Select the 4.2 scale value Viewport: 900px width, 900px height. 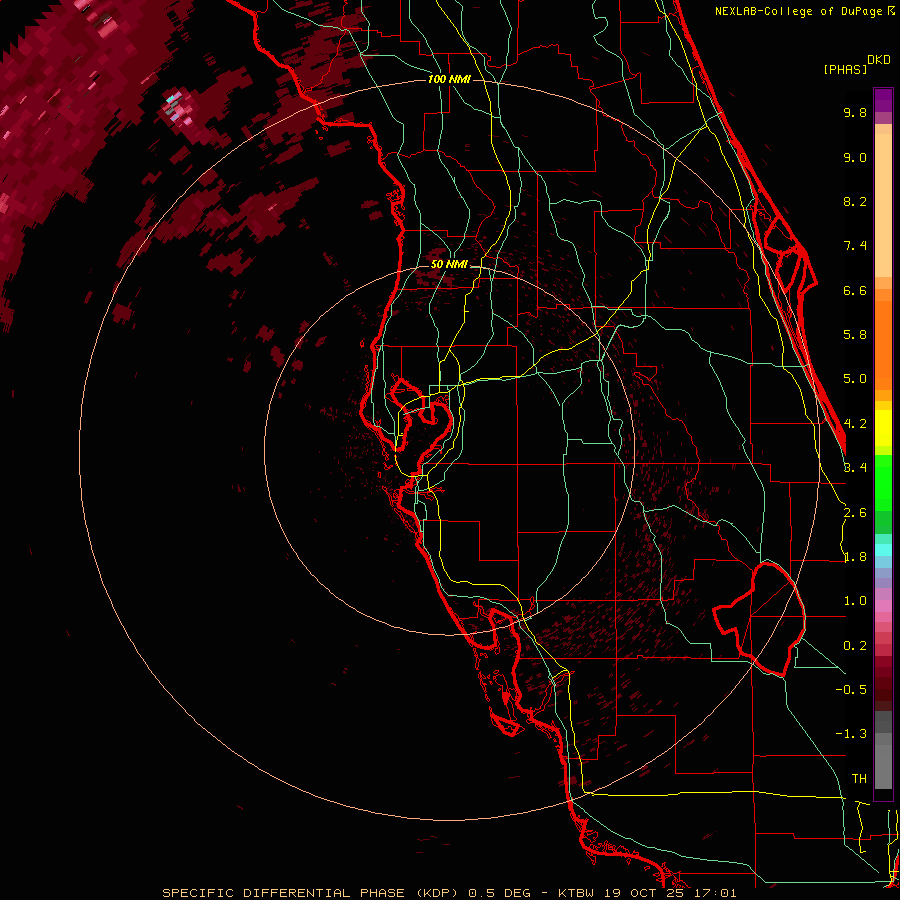[x=855, y=424]
